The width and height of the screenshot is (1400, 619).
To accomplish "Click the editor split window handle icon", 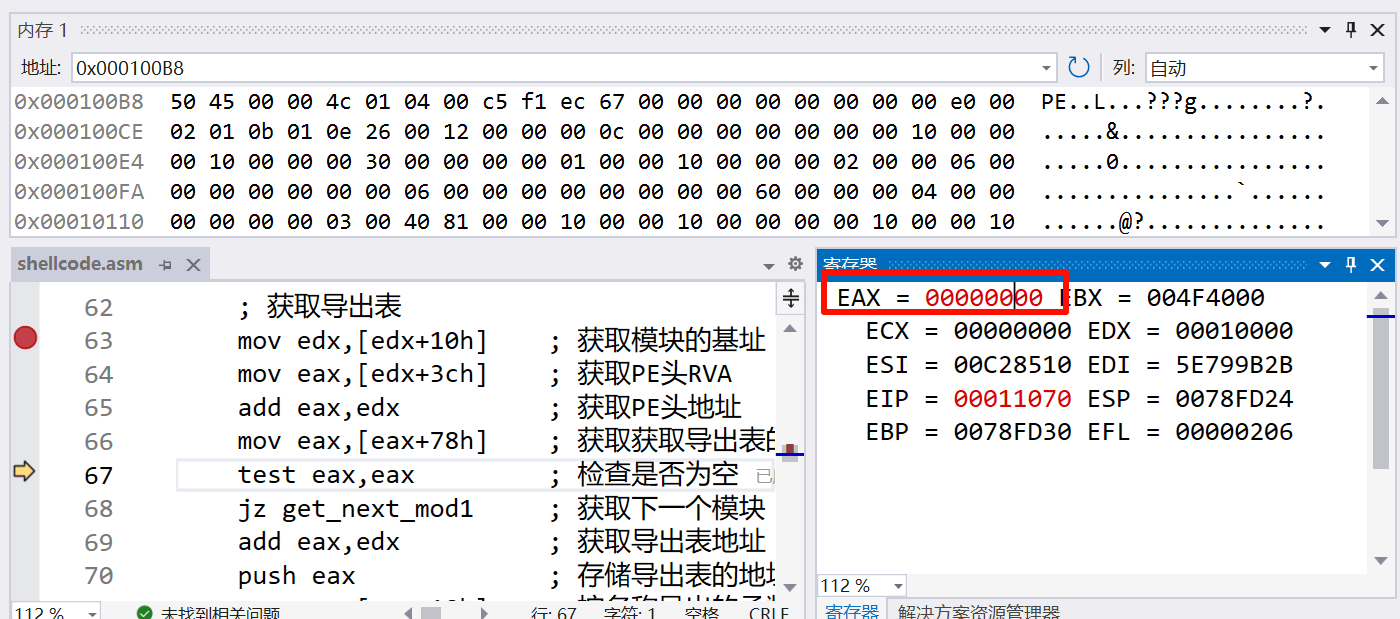I will pos(790,298).
